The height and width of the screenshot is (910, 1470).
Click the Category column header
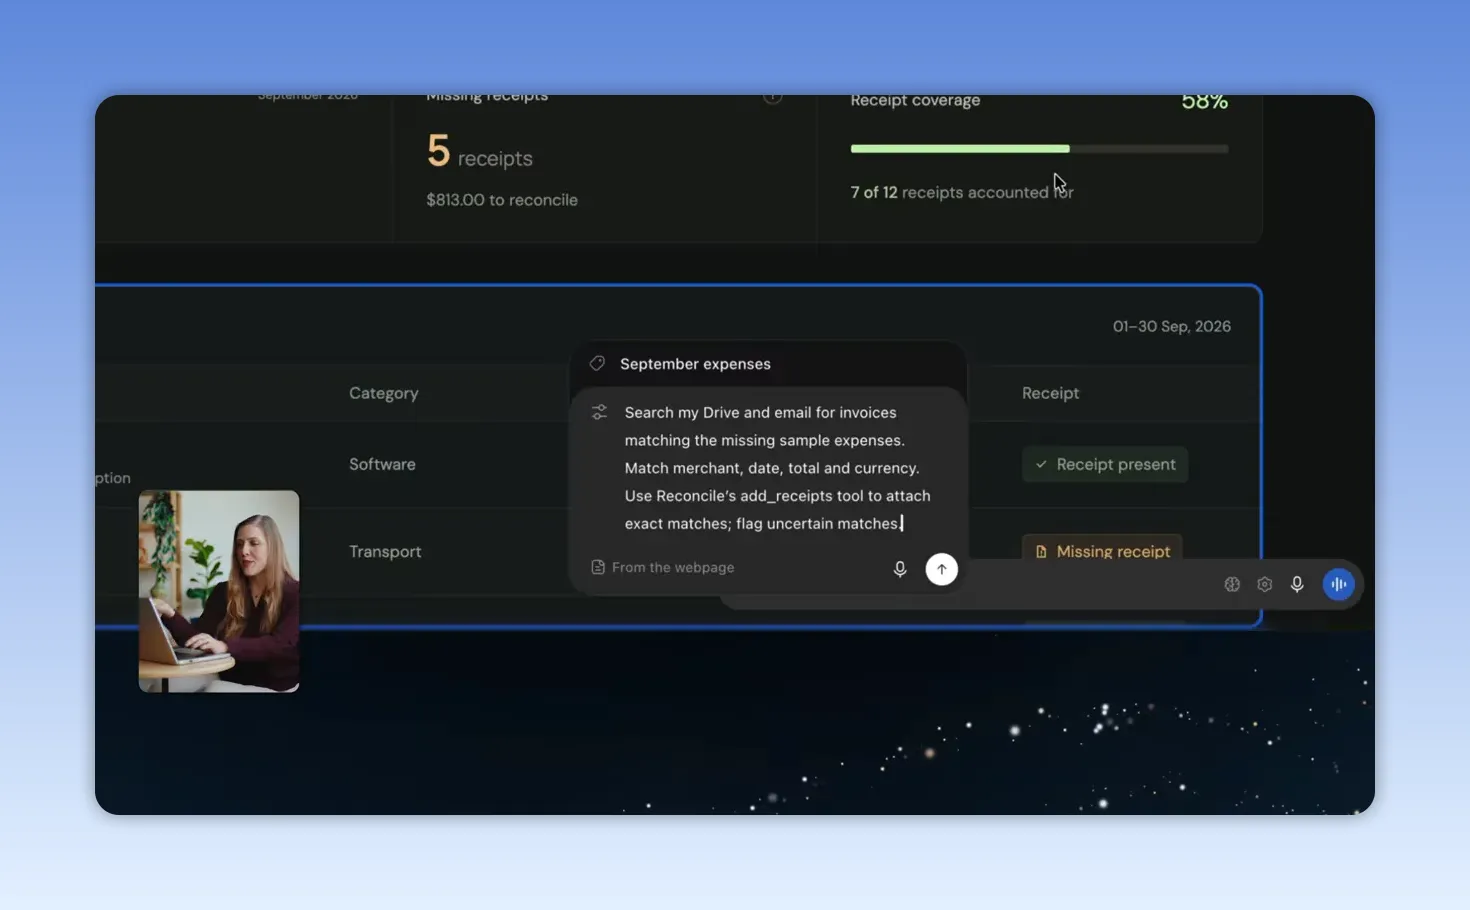(384, 393)
